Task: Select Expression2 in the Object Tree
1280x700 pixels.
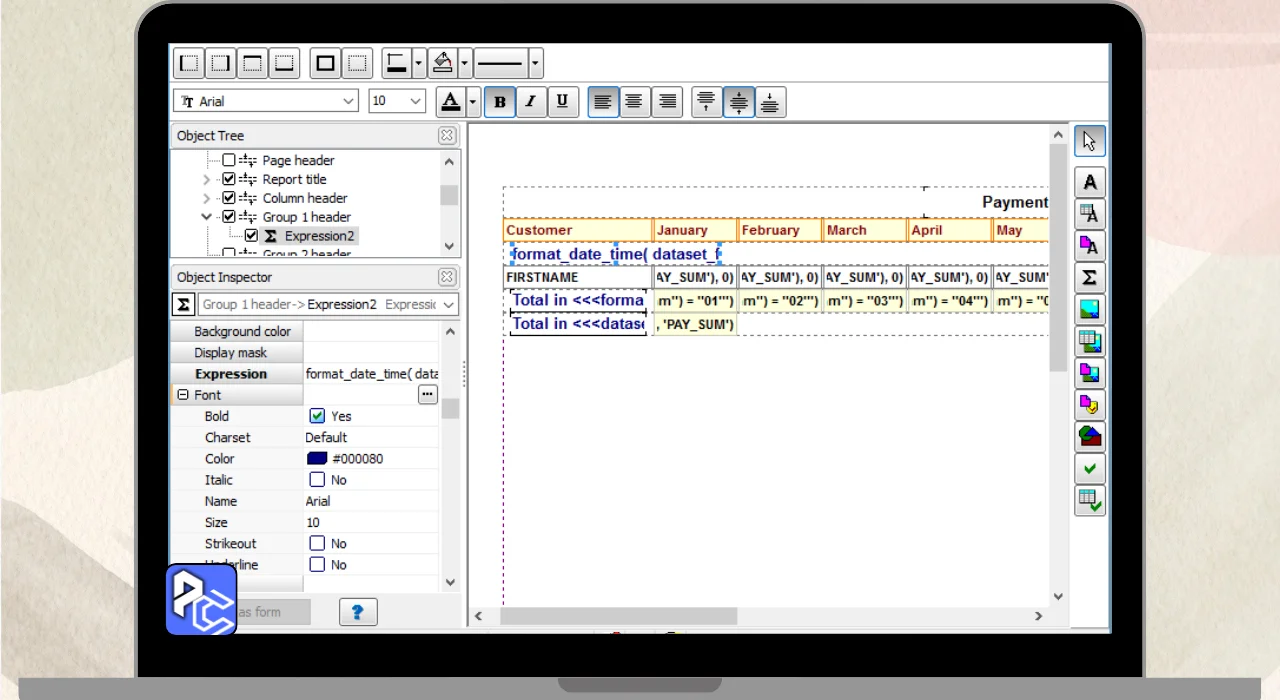Action: click(x=319, y=236)
